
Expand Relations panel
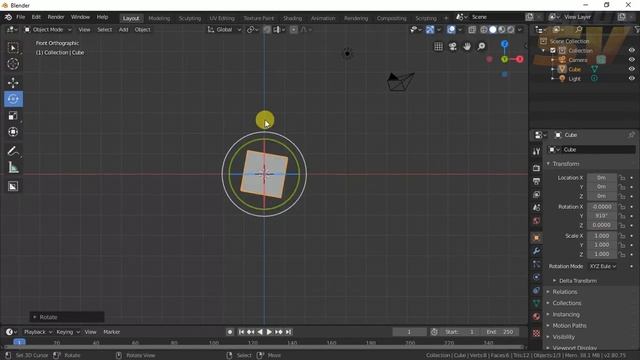pos(565,292)
